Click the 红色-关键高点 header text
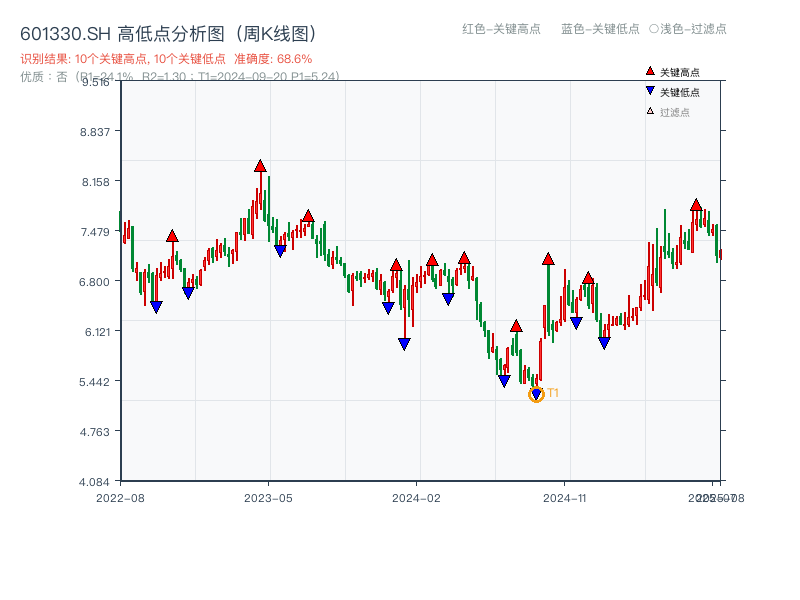 [501, 29]
